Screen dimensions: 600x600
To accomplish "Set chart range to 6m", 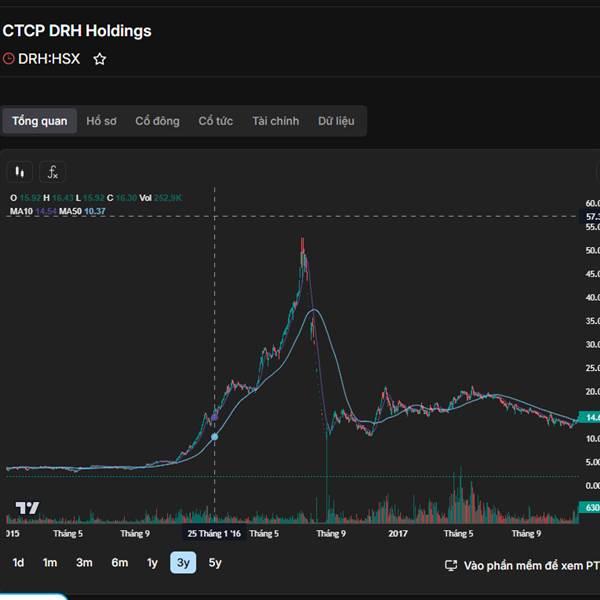I will pos(119,562).
